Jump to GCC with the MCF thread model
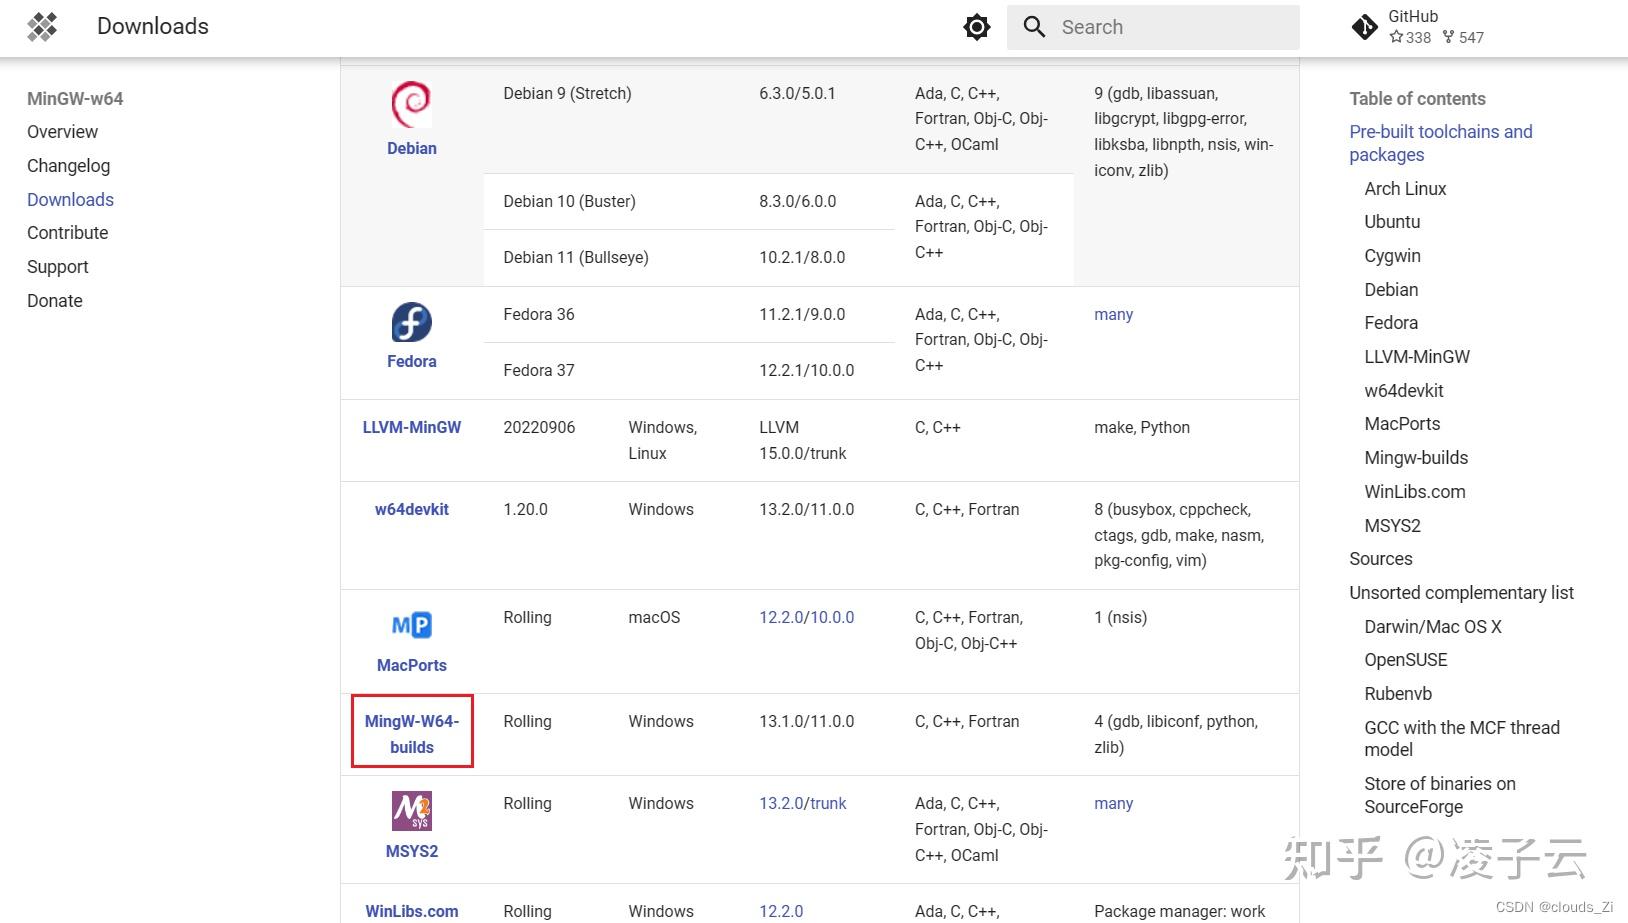The image size is (1628, 923). pos(1462,739)
